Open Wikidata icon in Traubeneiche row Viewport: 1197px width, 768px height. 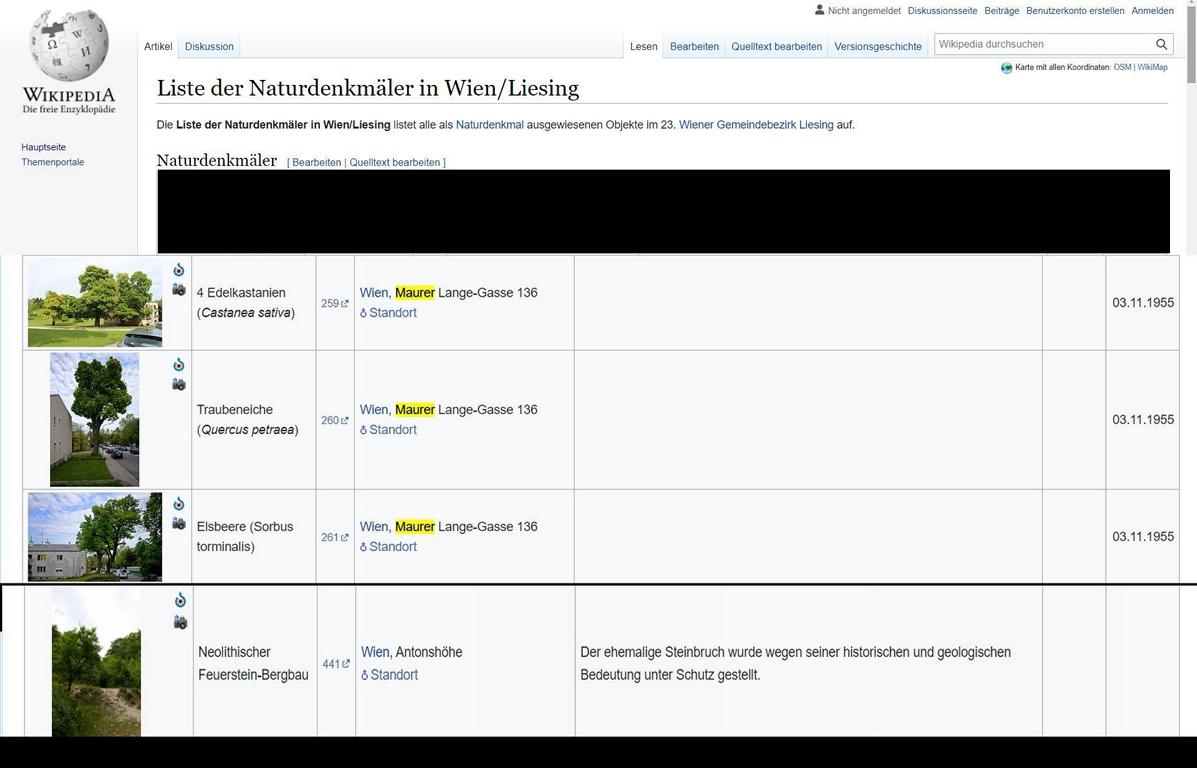(x=179, y=365)
